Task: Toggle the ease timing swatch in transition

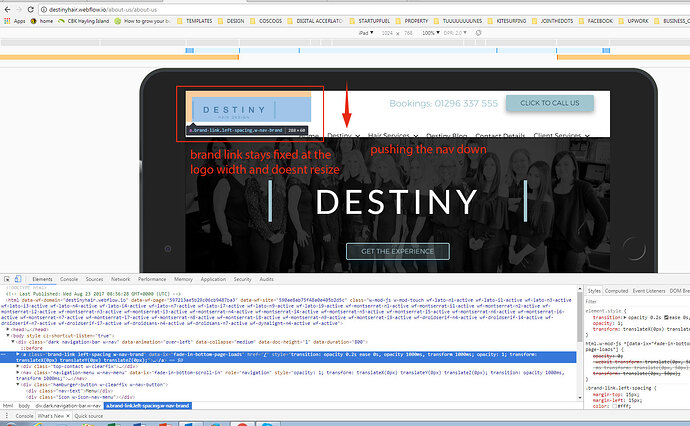Action: (x=666, y=317)
